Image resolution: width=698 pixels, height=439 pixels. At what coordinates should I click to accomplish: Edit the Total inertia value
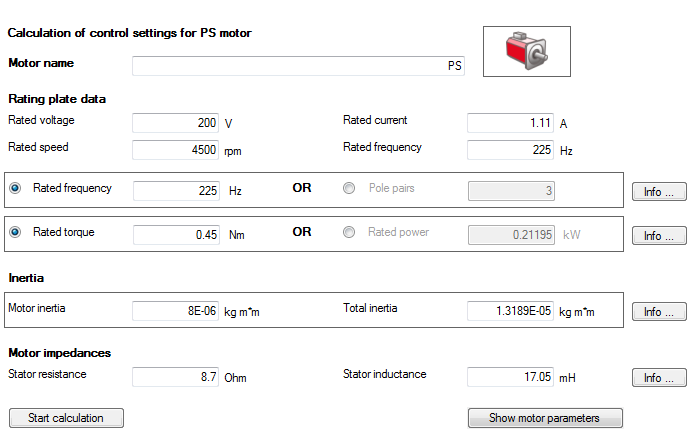[511, 311]
